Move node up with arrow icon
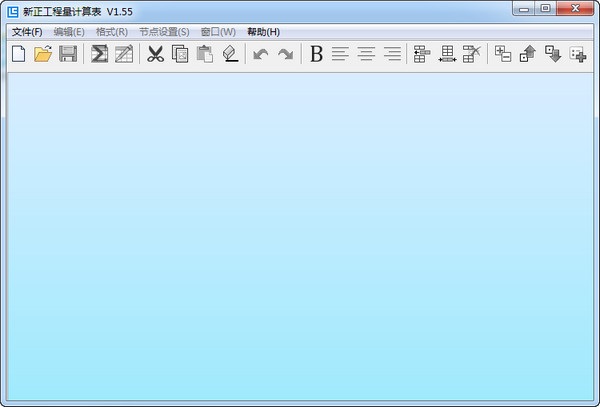Viewport: 600px width, 407px height. (528, 54)
